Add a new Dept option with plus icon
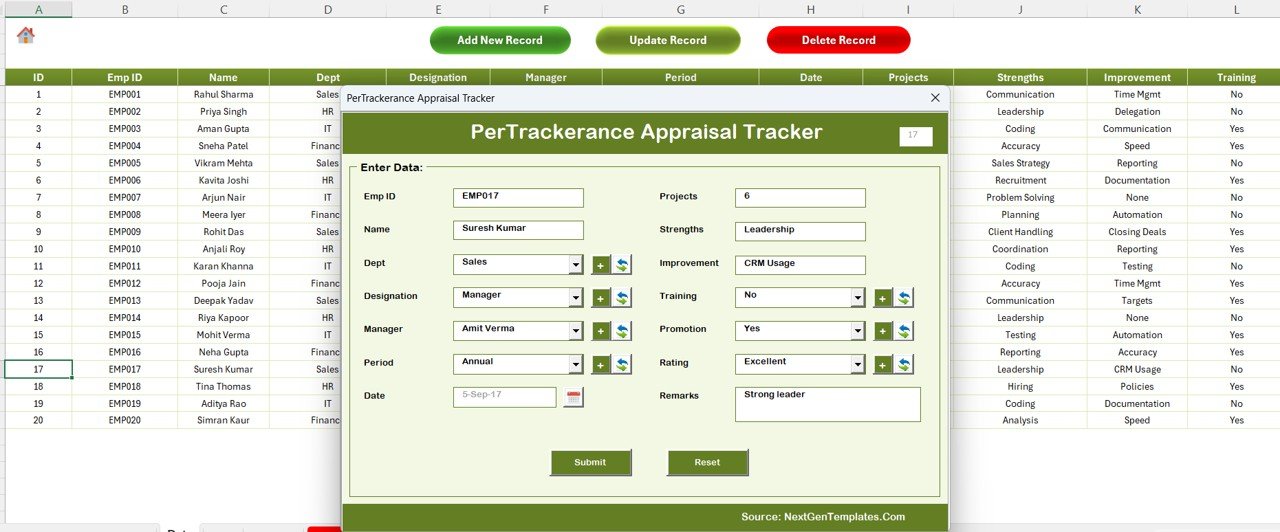This screenshot has height=532, width=1280. point(601,265)
